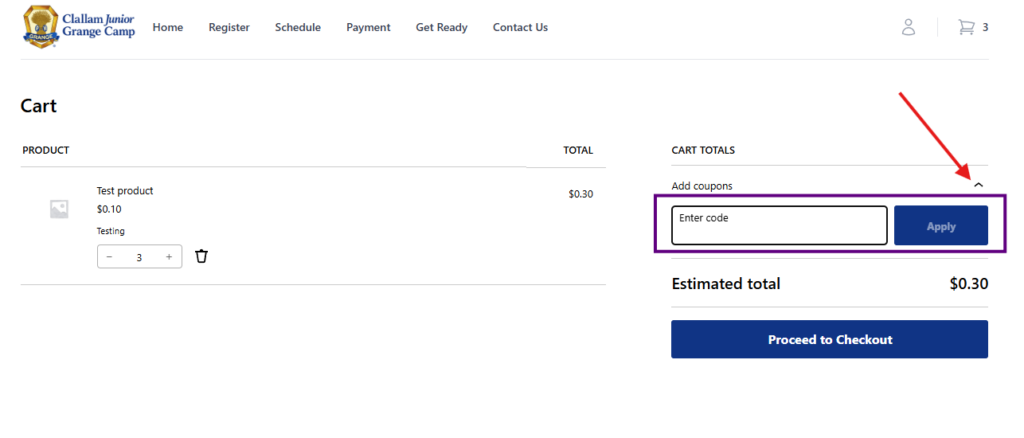Open the Register menu item
Viewport: 1024px width, 438px height.
(229, 27)
